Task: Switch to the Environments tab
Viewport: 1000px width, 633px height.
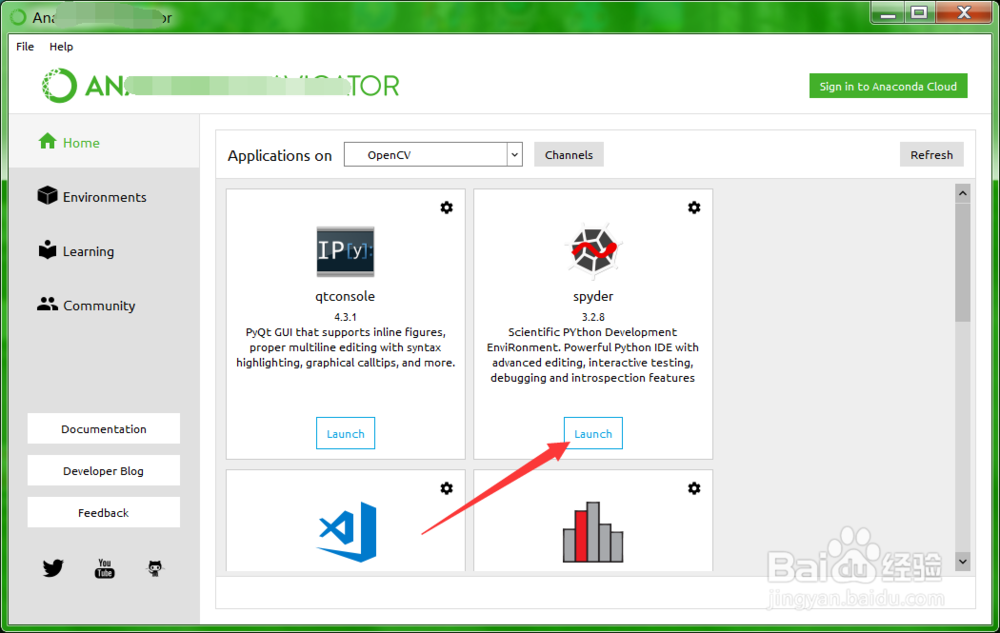Action: [x=104, y=197]
